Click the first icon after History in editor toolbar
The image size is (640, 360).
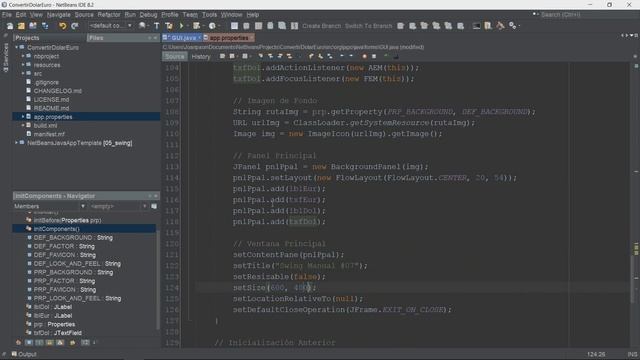(222, 56)
